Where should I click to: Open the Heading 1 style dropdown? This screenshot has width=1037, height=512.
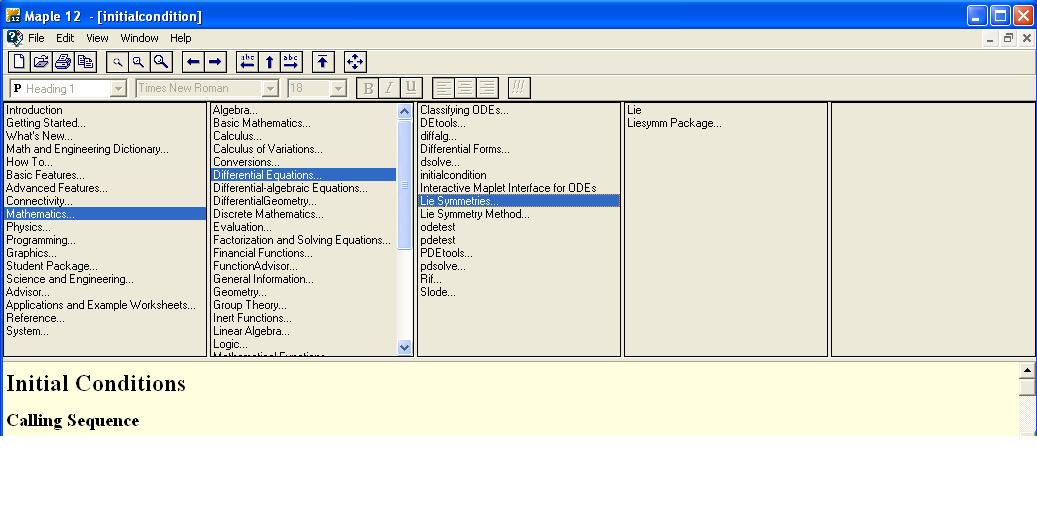tap(119, 89)
